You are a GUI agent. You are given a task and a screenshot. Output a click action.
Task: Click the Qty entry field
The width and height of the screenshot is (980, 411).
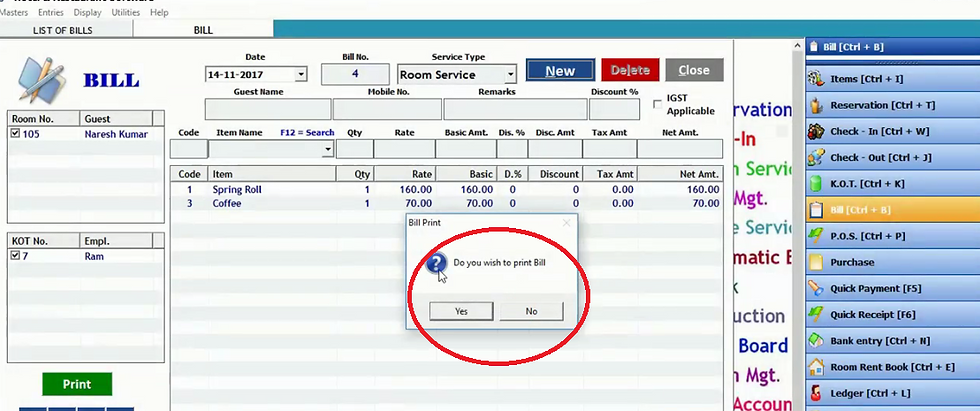pyautogui.click(x=354, y=149)
